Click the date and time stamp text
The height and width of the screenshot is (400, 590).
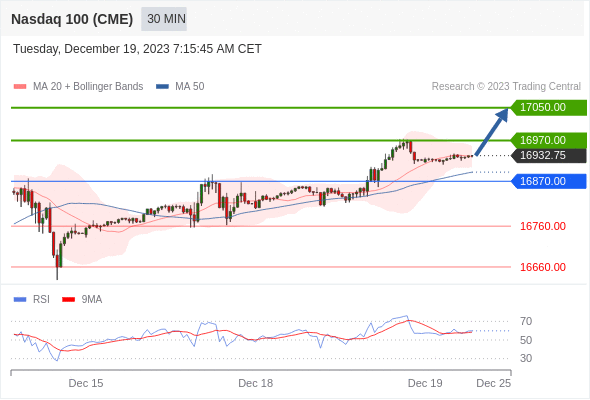click(137, 49)
